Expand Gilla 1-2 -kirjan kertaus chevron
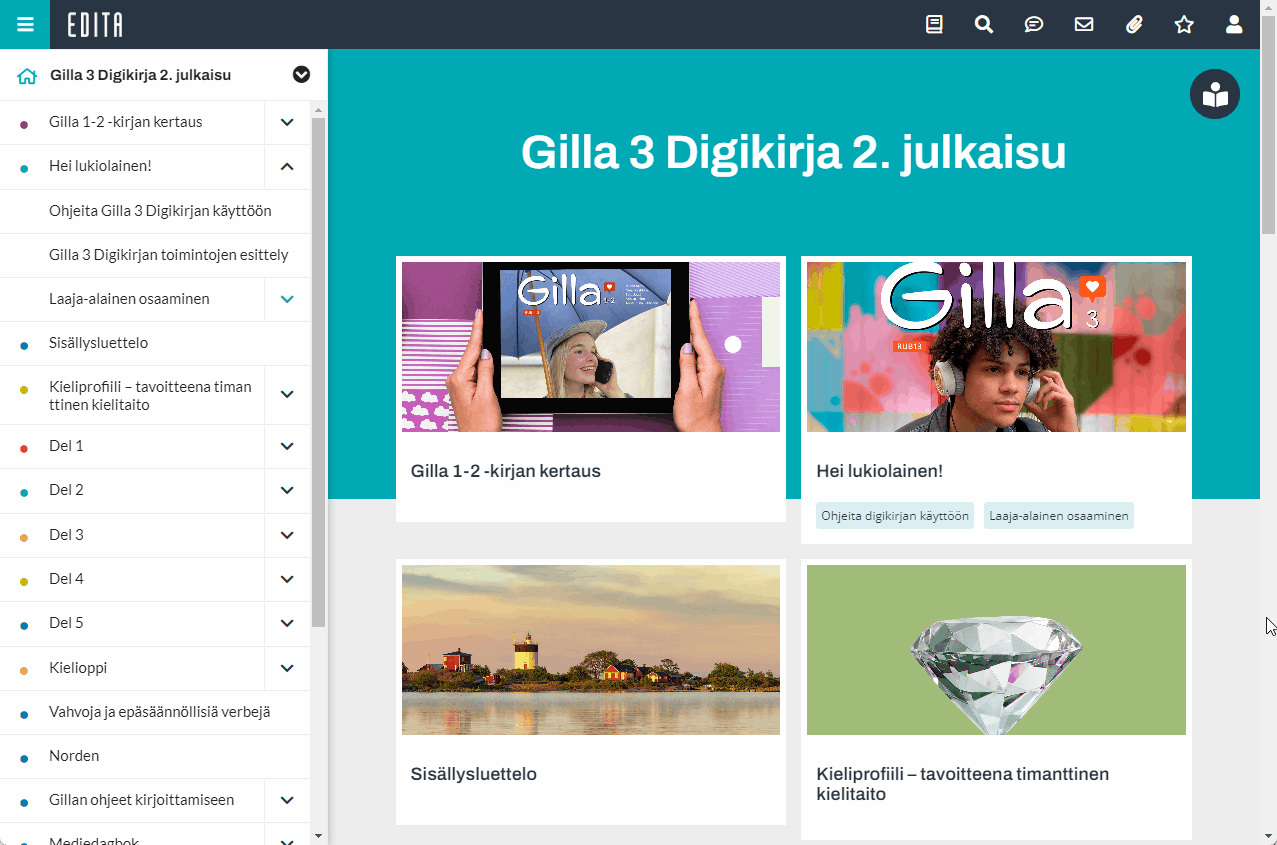The width and height of the screenshot is (1277, 845). pyautogui.click(x=287, y=122)
